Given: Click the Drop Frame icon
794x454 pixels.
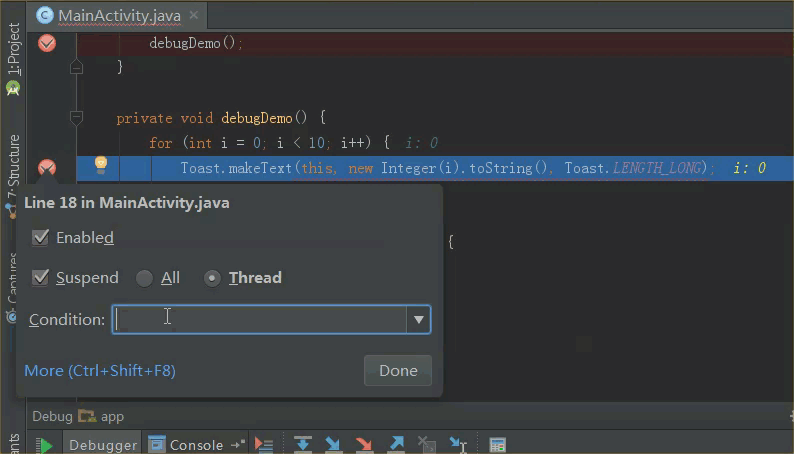Looking at the screenshot, I should tap(427, 444).
